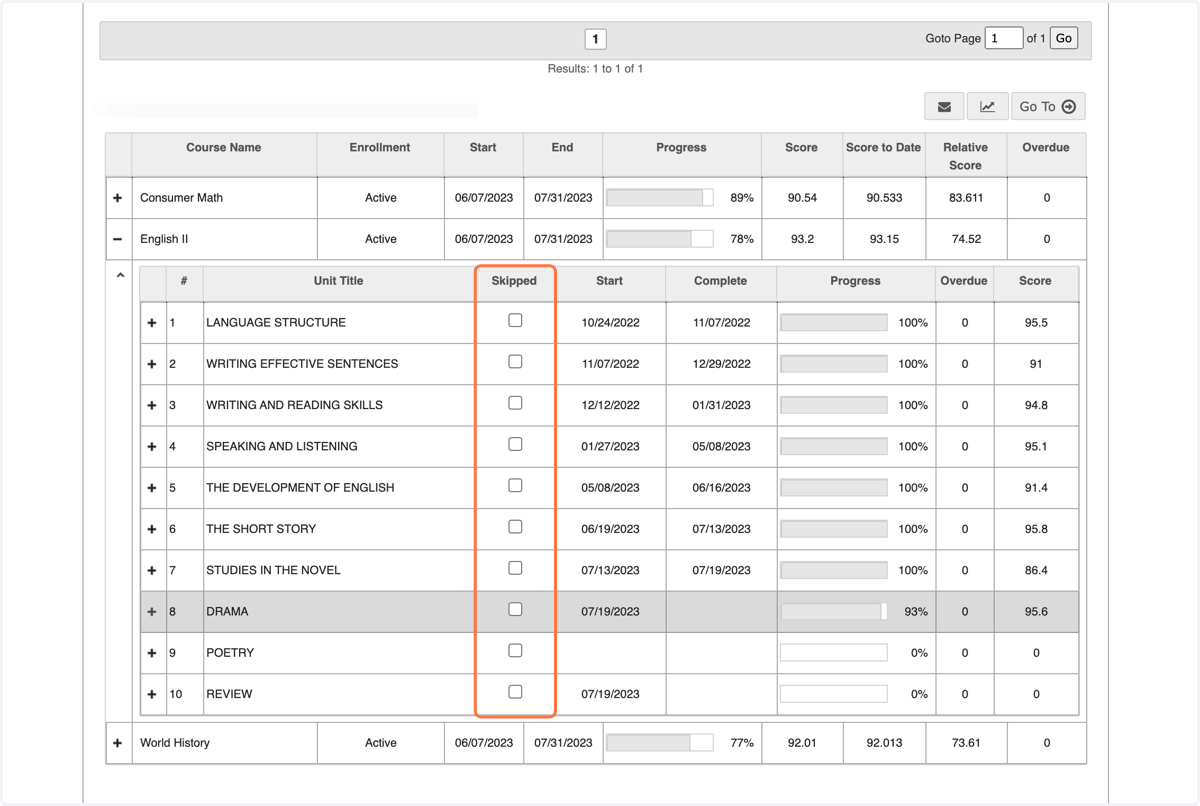Screen dimensions: 1200x806
Task: Expand the Consumer Math course row
Action: click(x=118, y=198)
